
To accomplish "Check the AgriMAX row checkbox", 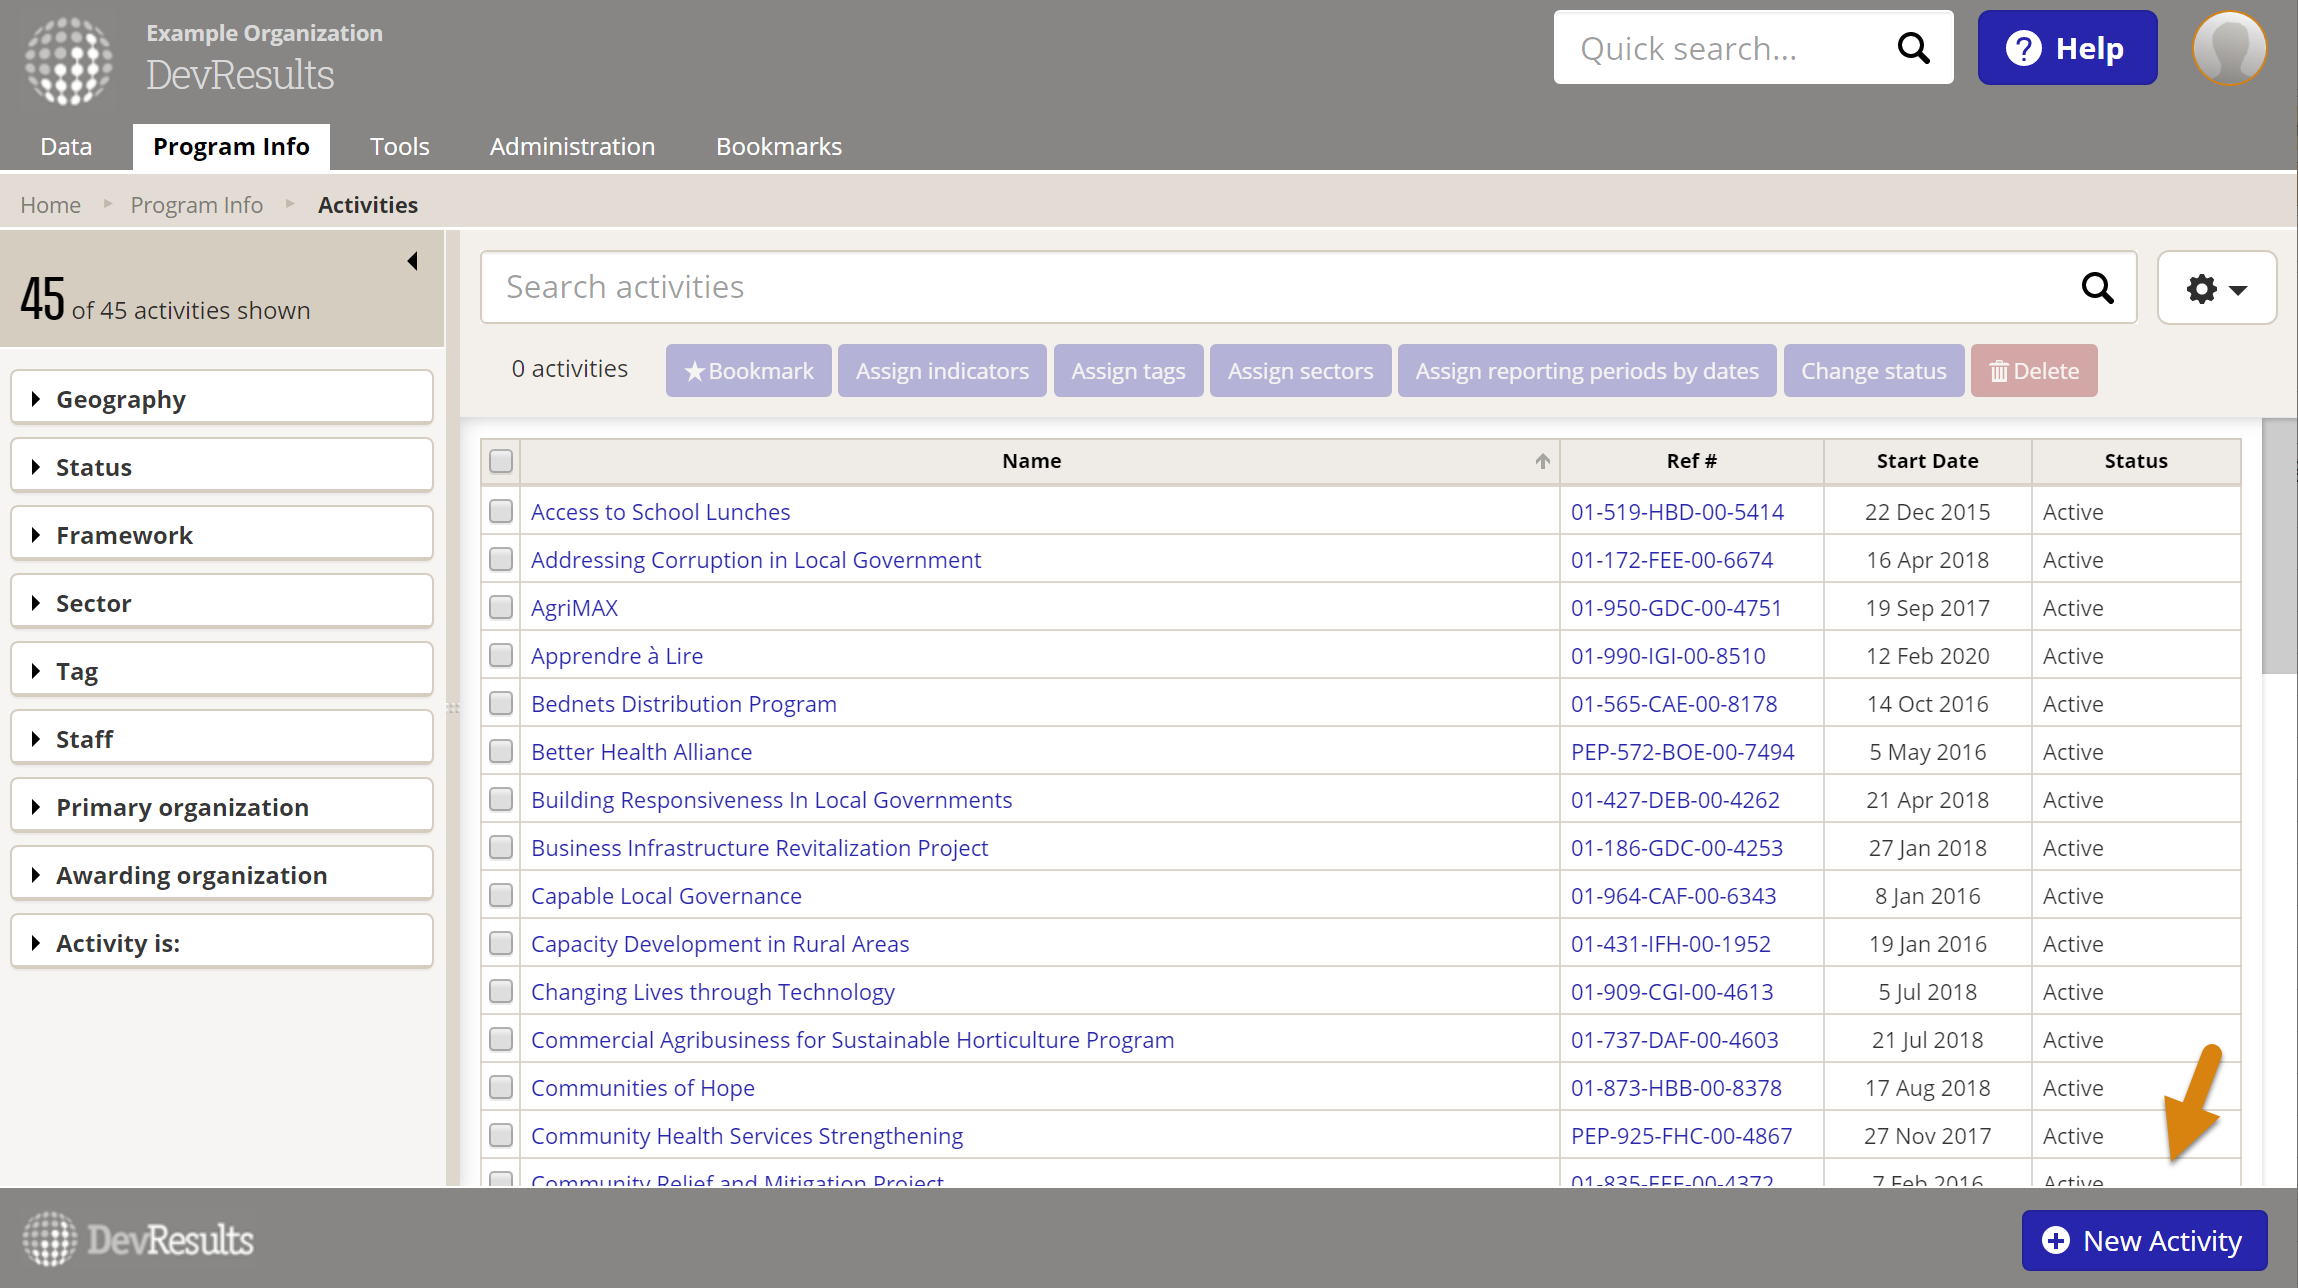I will click(501, 608).
